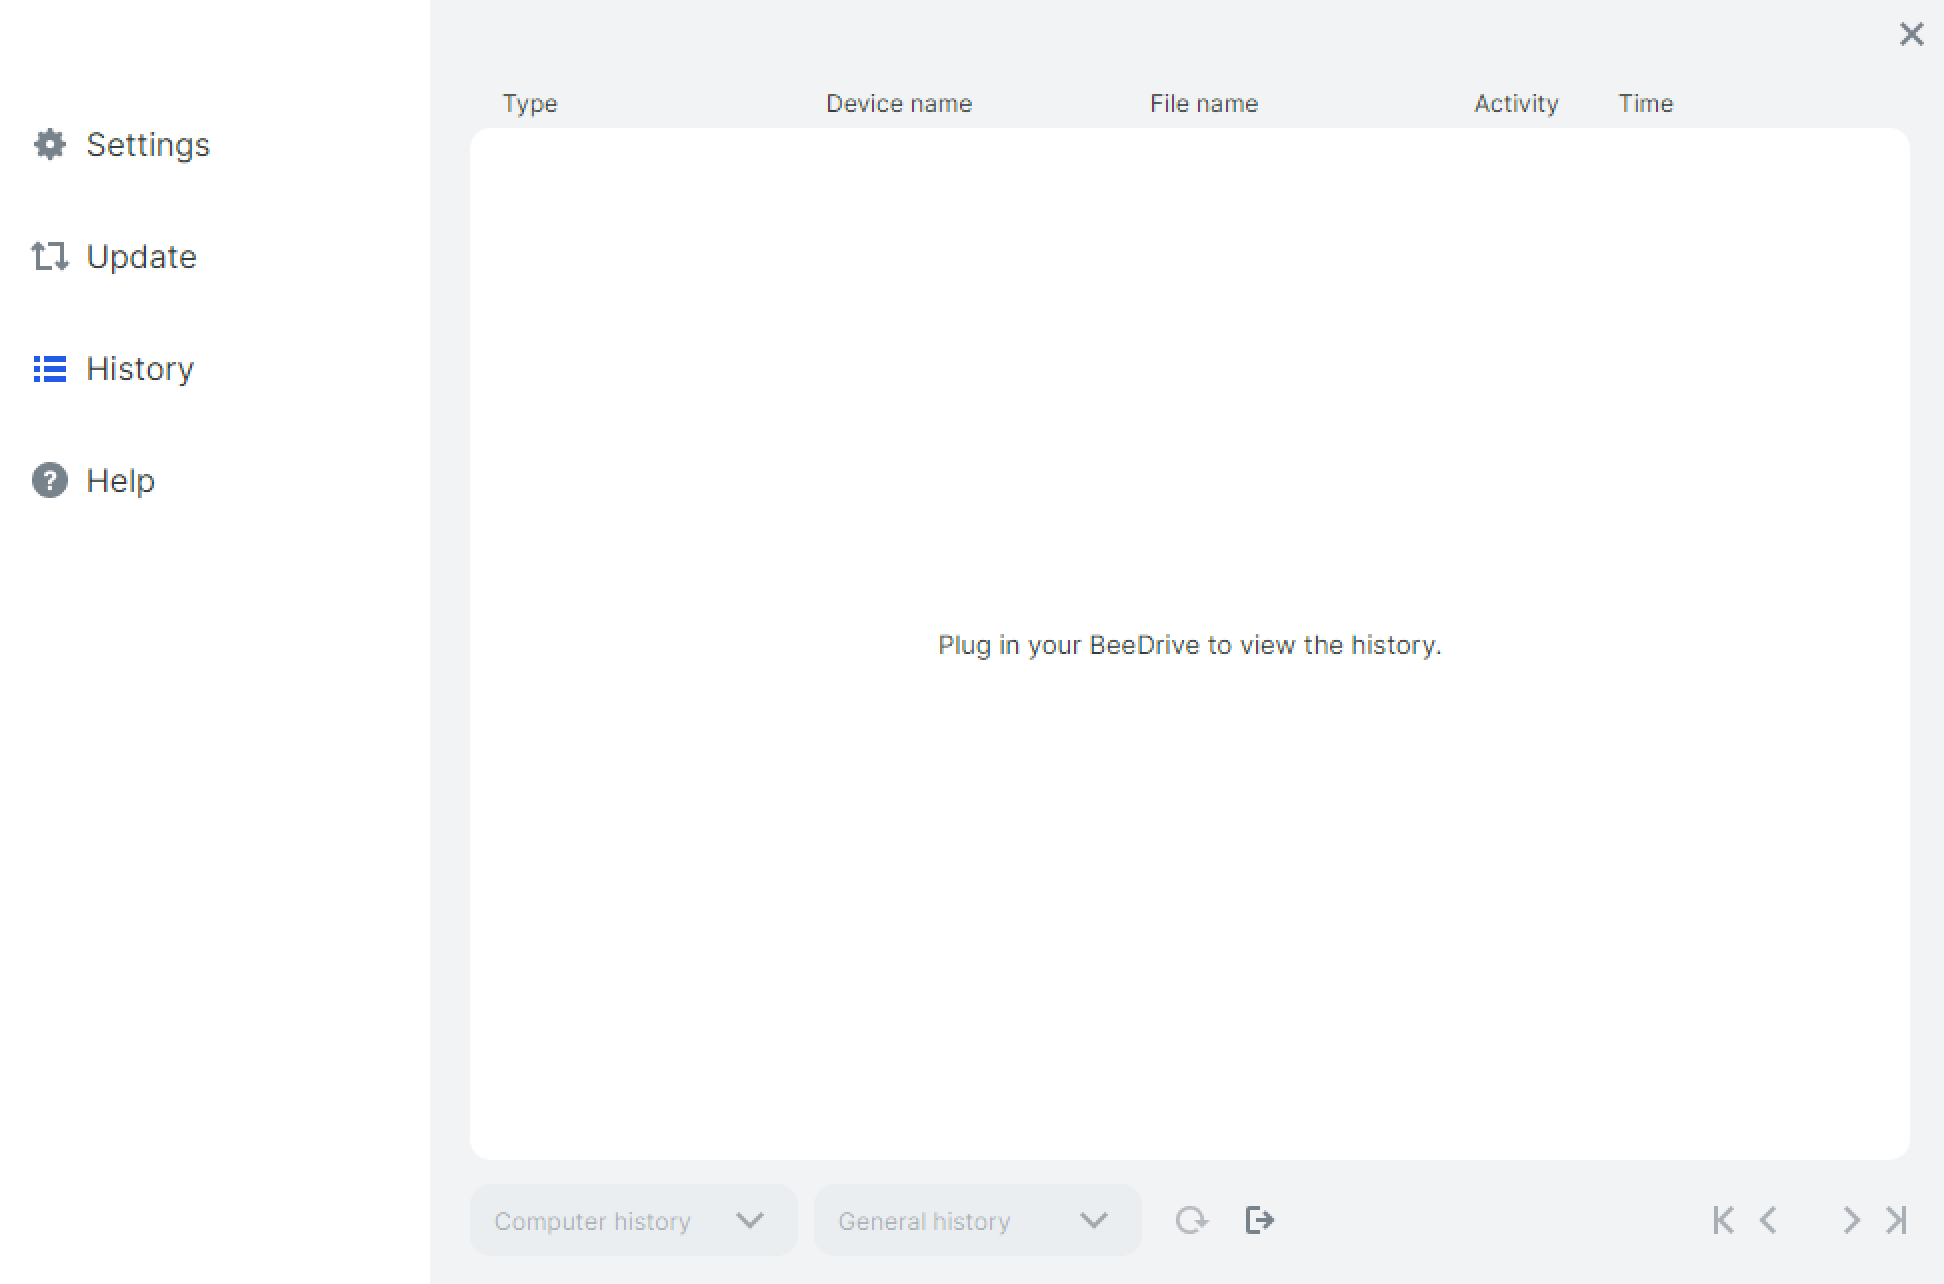Jump to last history page
Viewport: 1944px width, 1284px height.
[x=1896, y=1220]
